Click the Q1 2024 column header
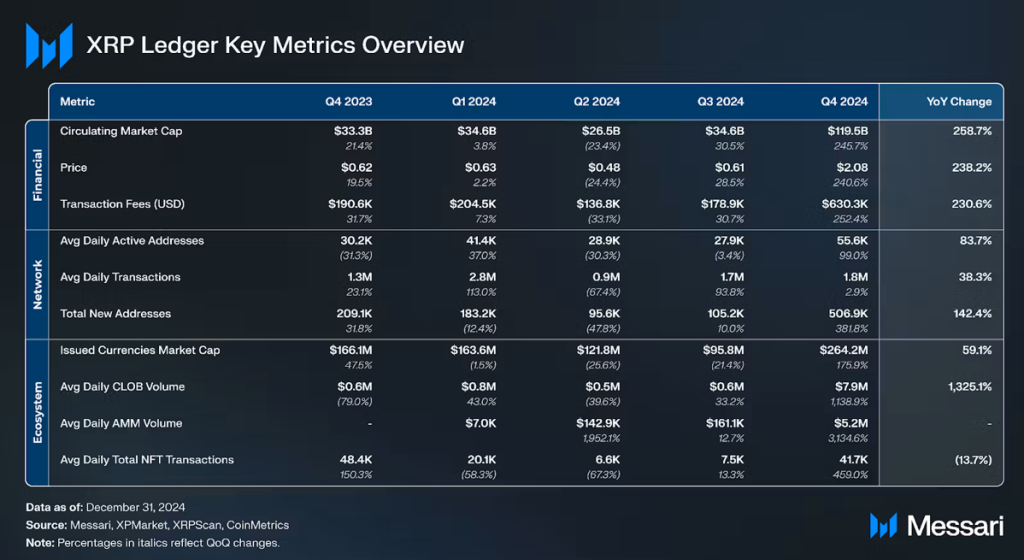Viewport: 1024px width, 560px height. (x=473, y=102)
